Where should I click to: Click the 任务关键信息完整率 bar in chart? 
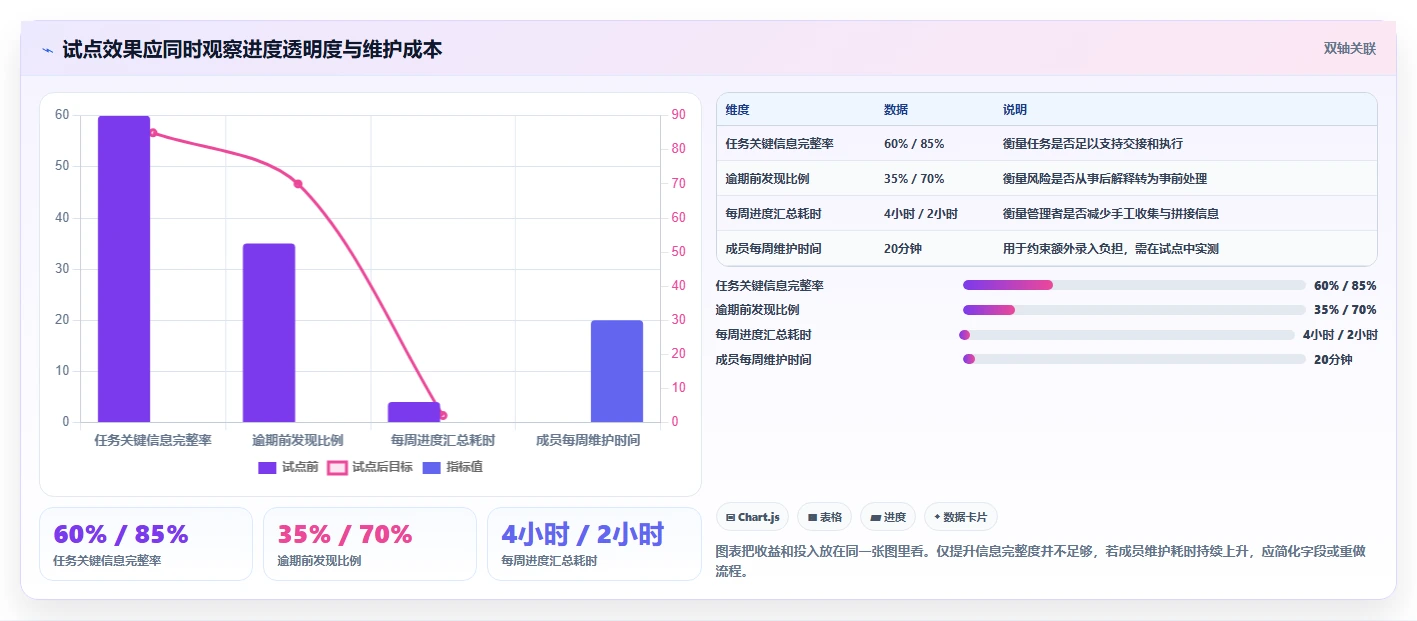click(x=124, y=269)
